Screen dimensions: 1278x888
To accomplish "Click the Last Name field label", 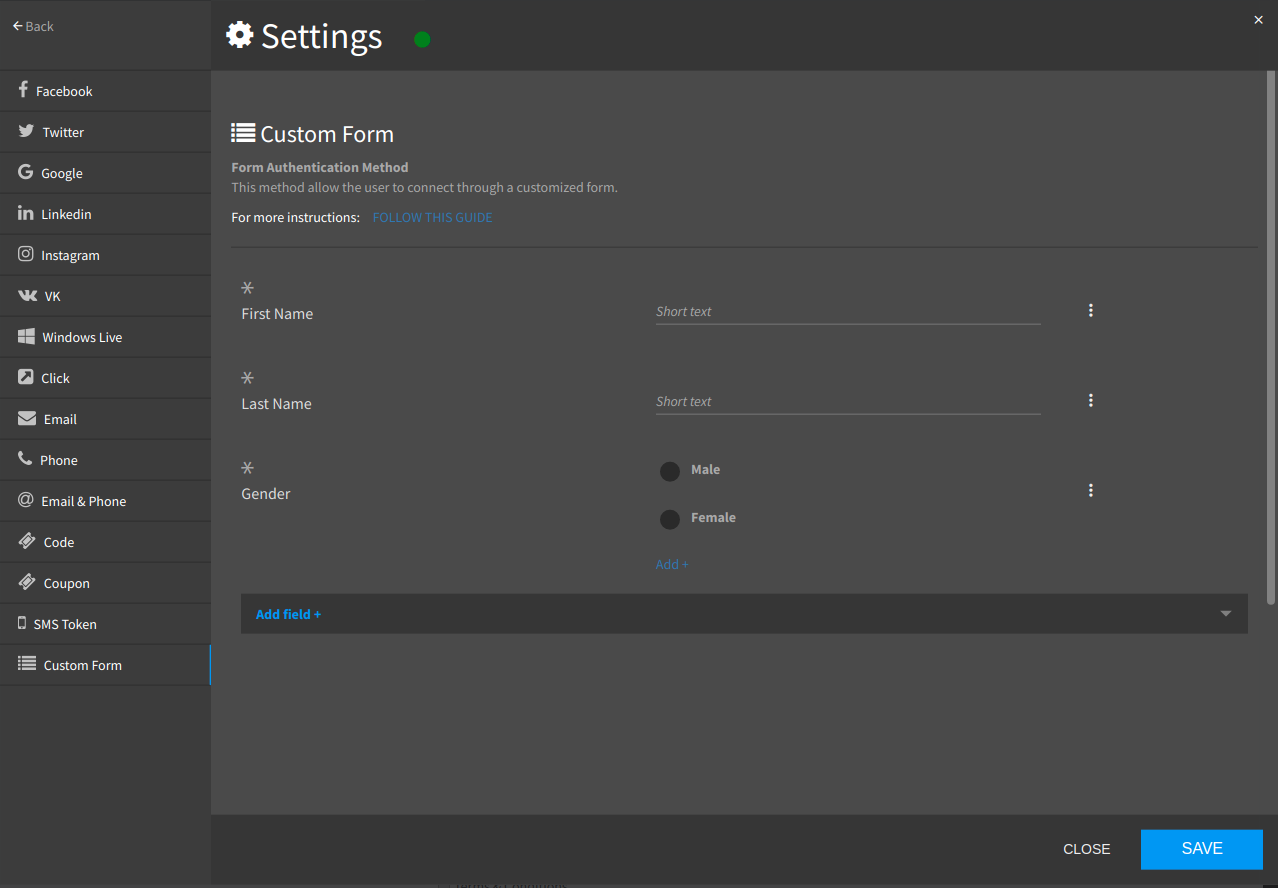I will point(276,404).
